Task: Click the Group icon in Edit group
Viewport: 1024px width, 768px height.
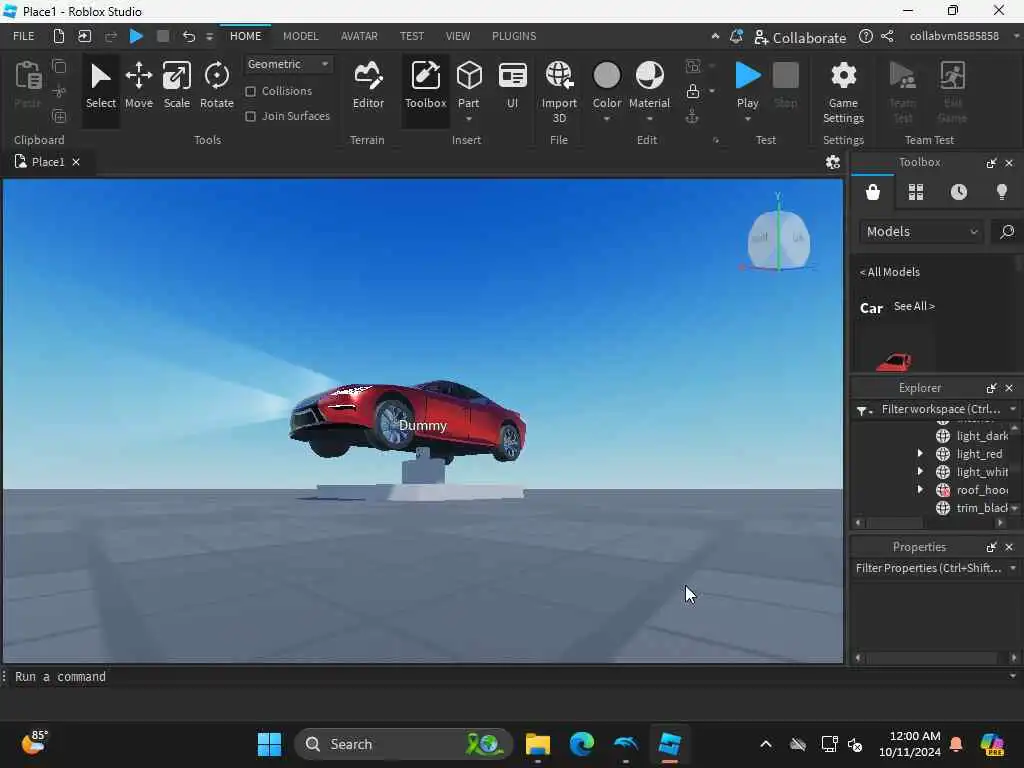Action: click(x=693, y=65)
